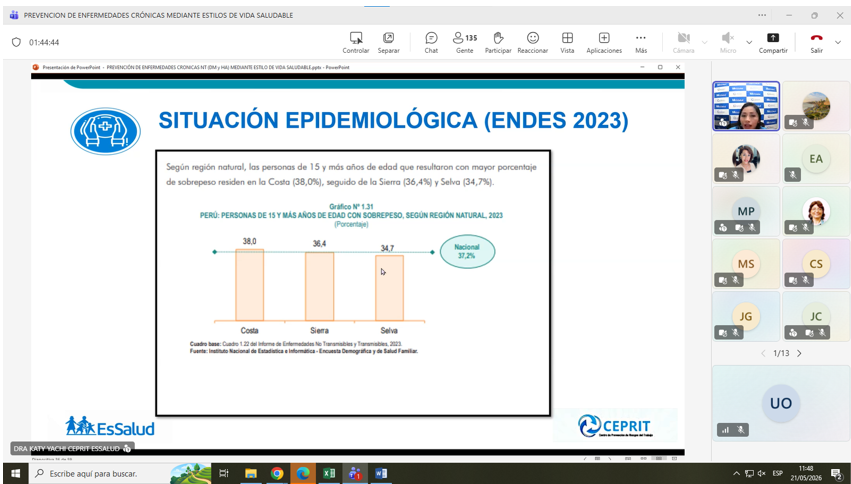The image size is (851, 484).
Task: Click the CEPRIT logo on the slide
Action: coord(615,426)
